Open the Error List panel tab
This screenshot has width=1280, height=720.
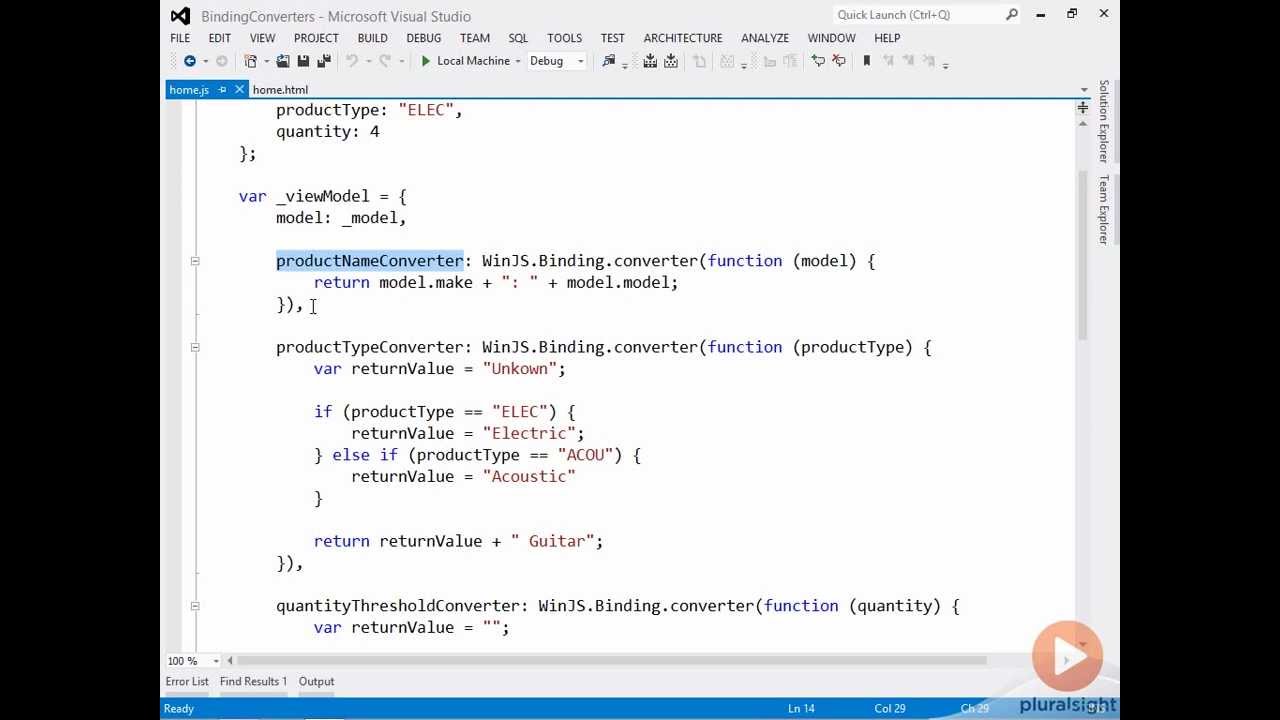tap(187, 682)
